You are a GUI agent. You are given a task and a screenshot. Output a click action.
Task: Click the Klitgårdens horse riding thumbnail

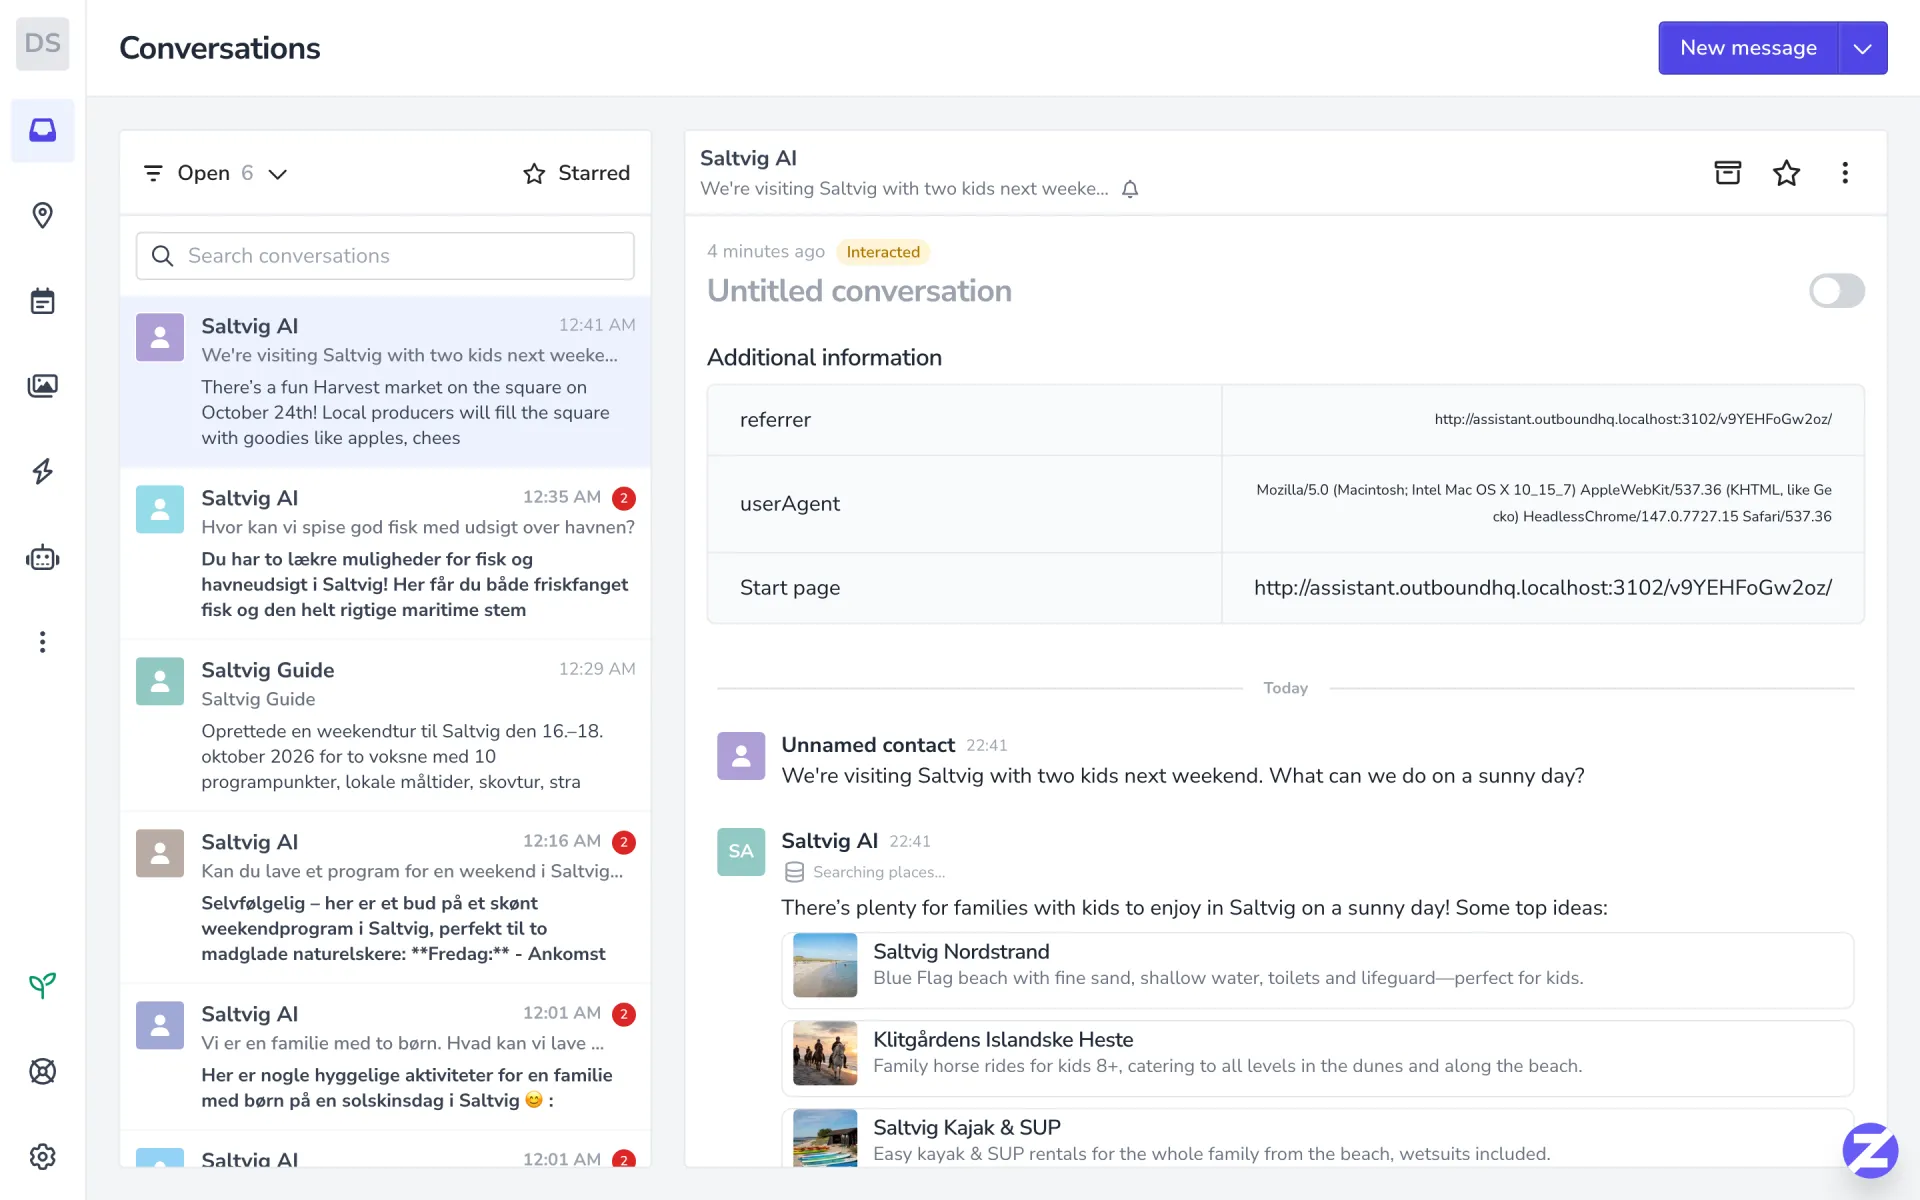825,1053
